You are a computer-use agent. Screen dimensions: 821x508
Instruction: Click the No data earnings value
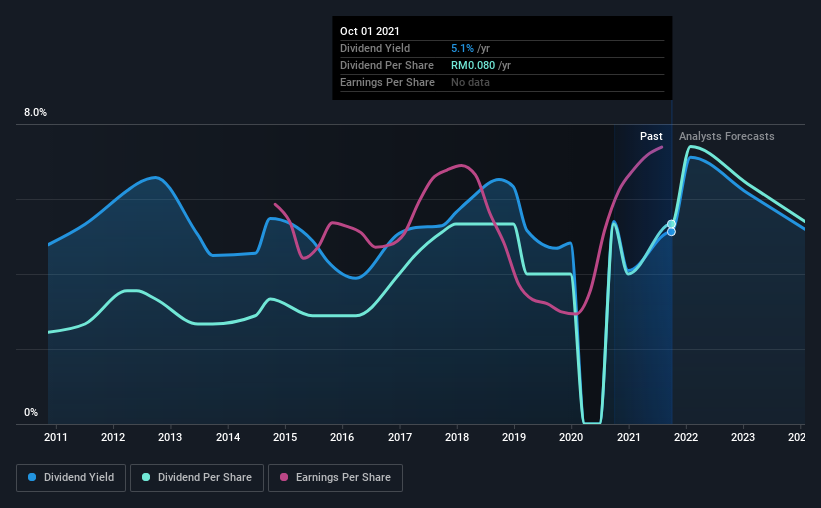click(x=470, y=82)
